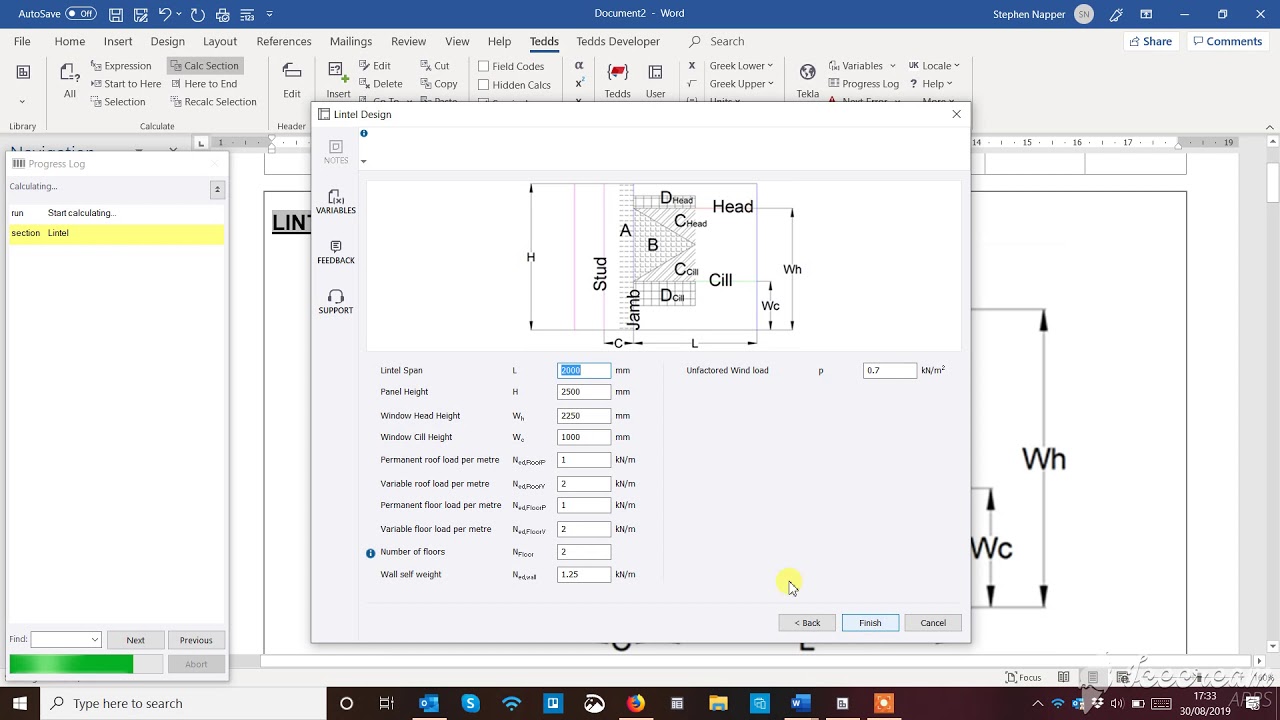Click the Here to End command
1280x720 pixels.
coord(203,84)
